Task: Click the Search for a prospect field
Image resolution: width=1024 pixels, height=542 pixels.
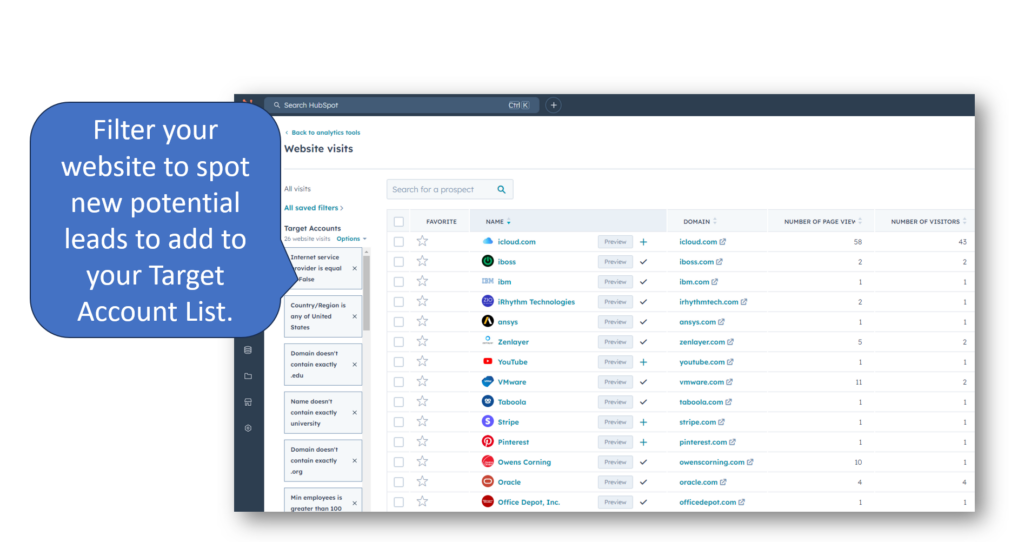Action: [x=440, y=189]
